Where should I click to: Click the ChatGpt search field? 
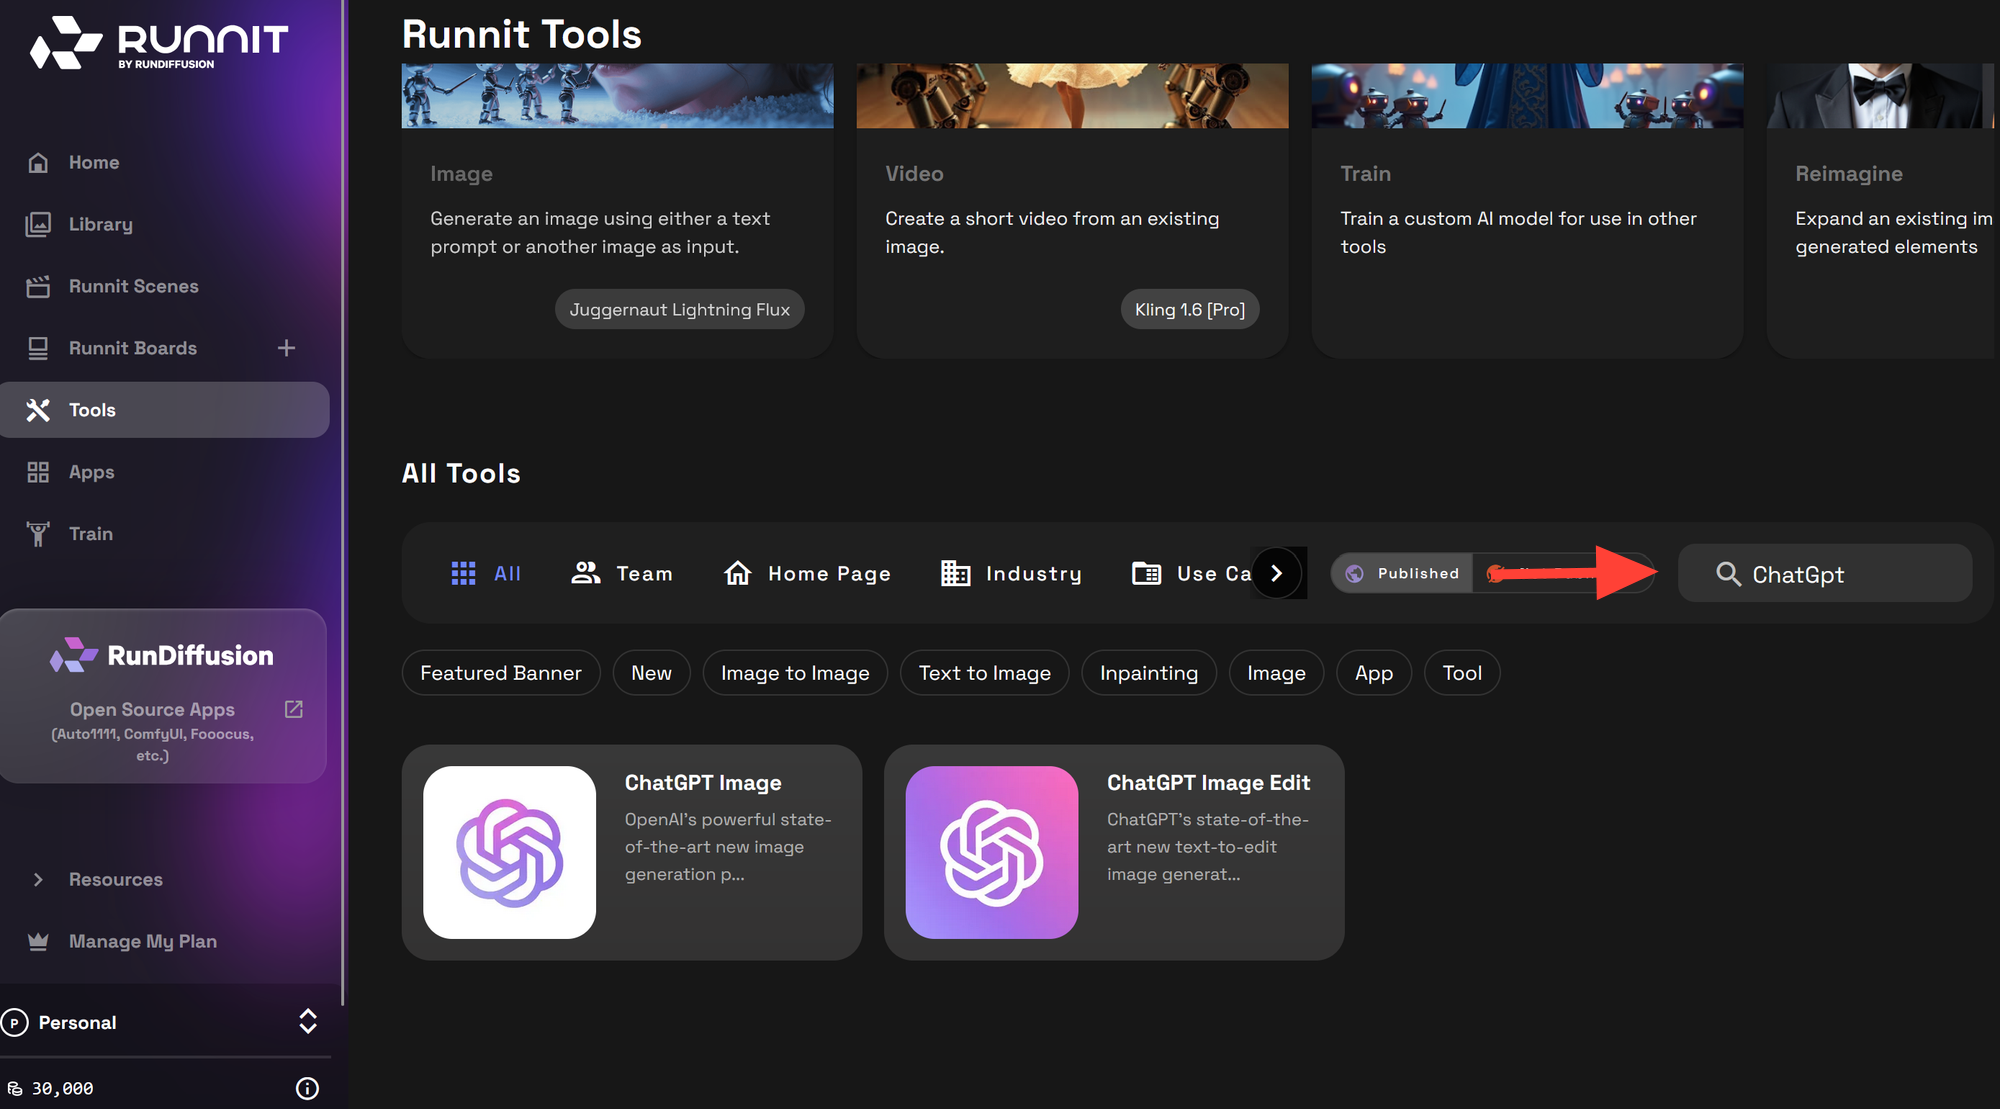(x=1825, y=573)
